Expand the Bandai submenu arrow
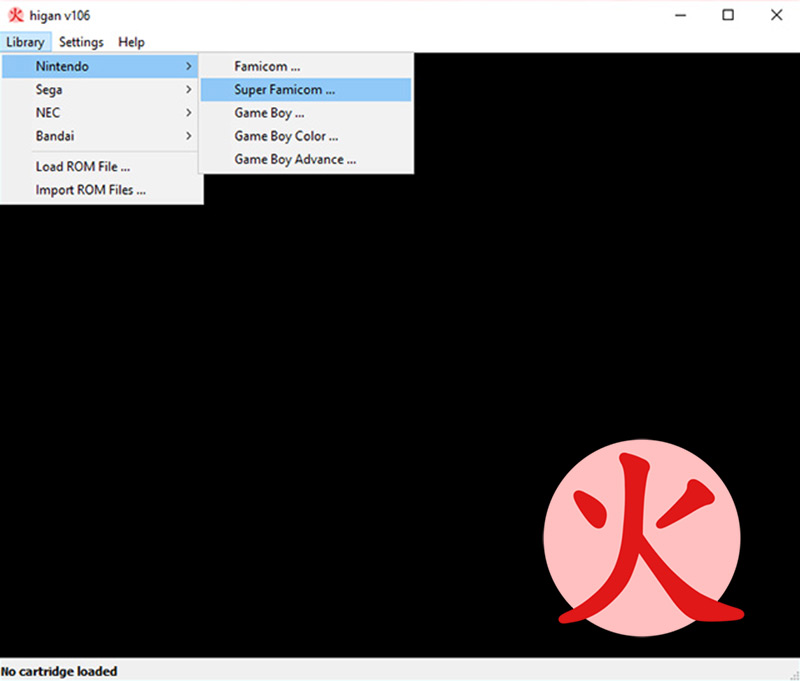Viewport: 800px width, 681px height. (x=188, y=136)
